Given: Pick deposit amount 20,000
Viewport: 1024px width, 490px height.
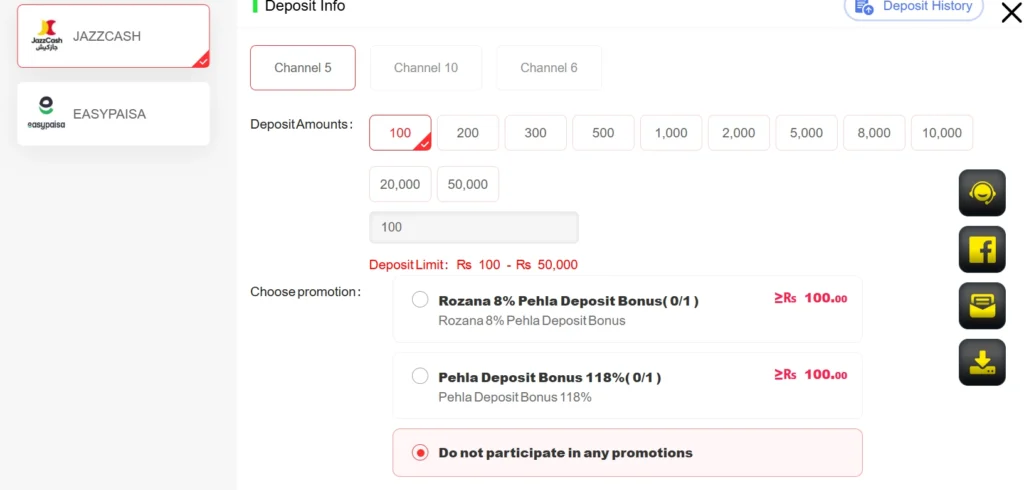Looking at the screenshot, I should [x=400, y=184].
